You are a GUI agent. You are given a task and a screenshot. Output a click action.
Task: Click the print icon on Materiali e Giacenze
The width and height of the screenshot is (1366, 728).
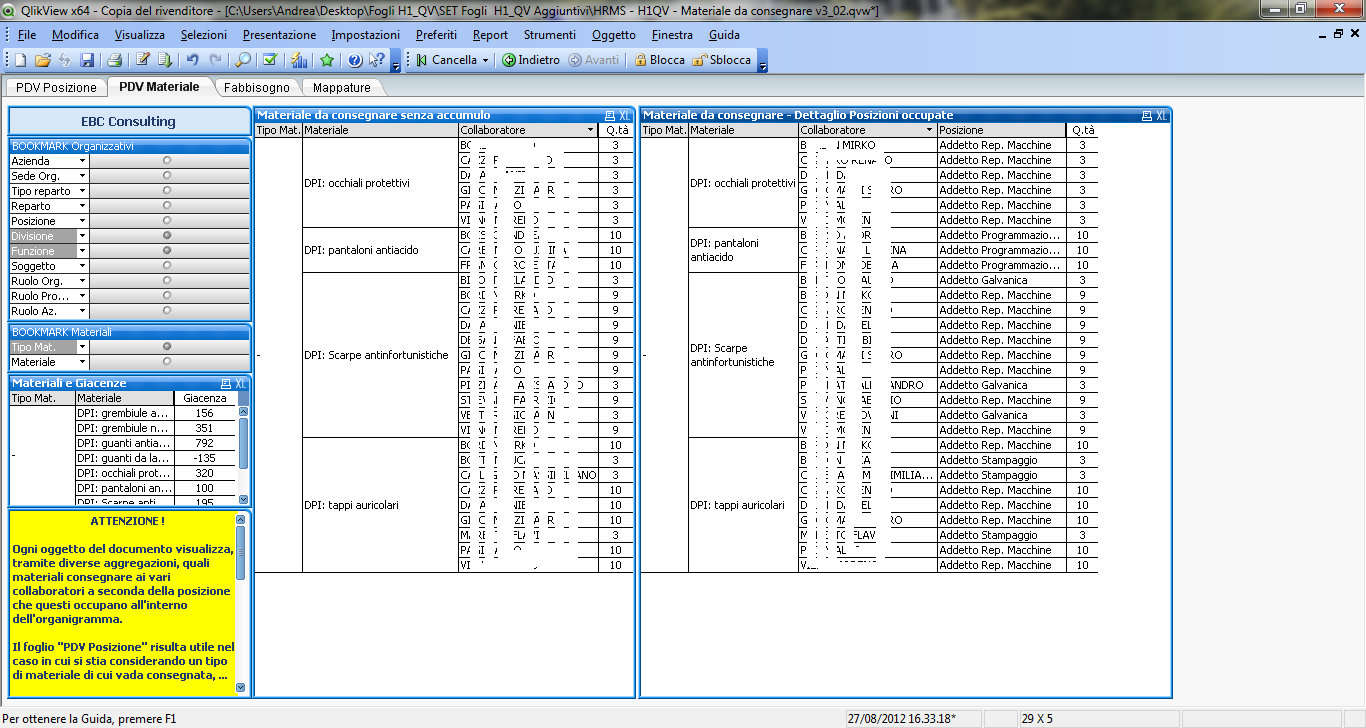point(226,384)
